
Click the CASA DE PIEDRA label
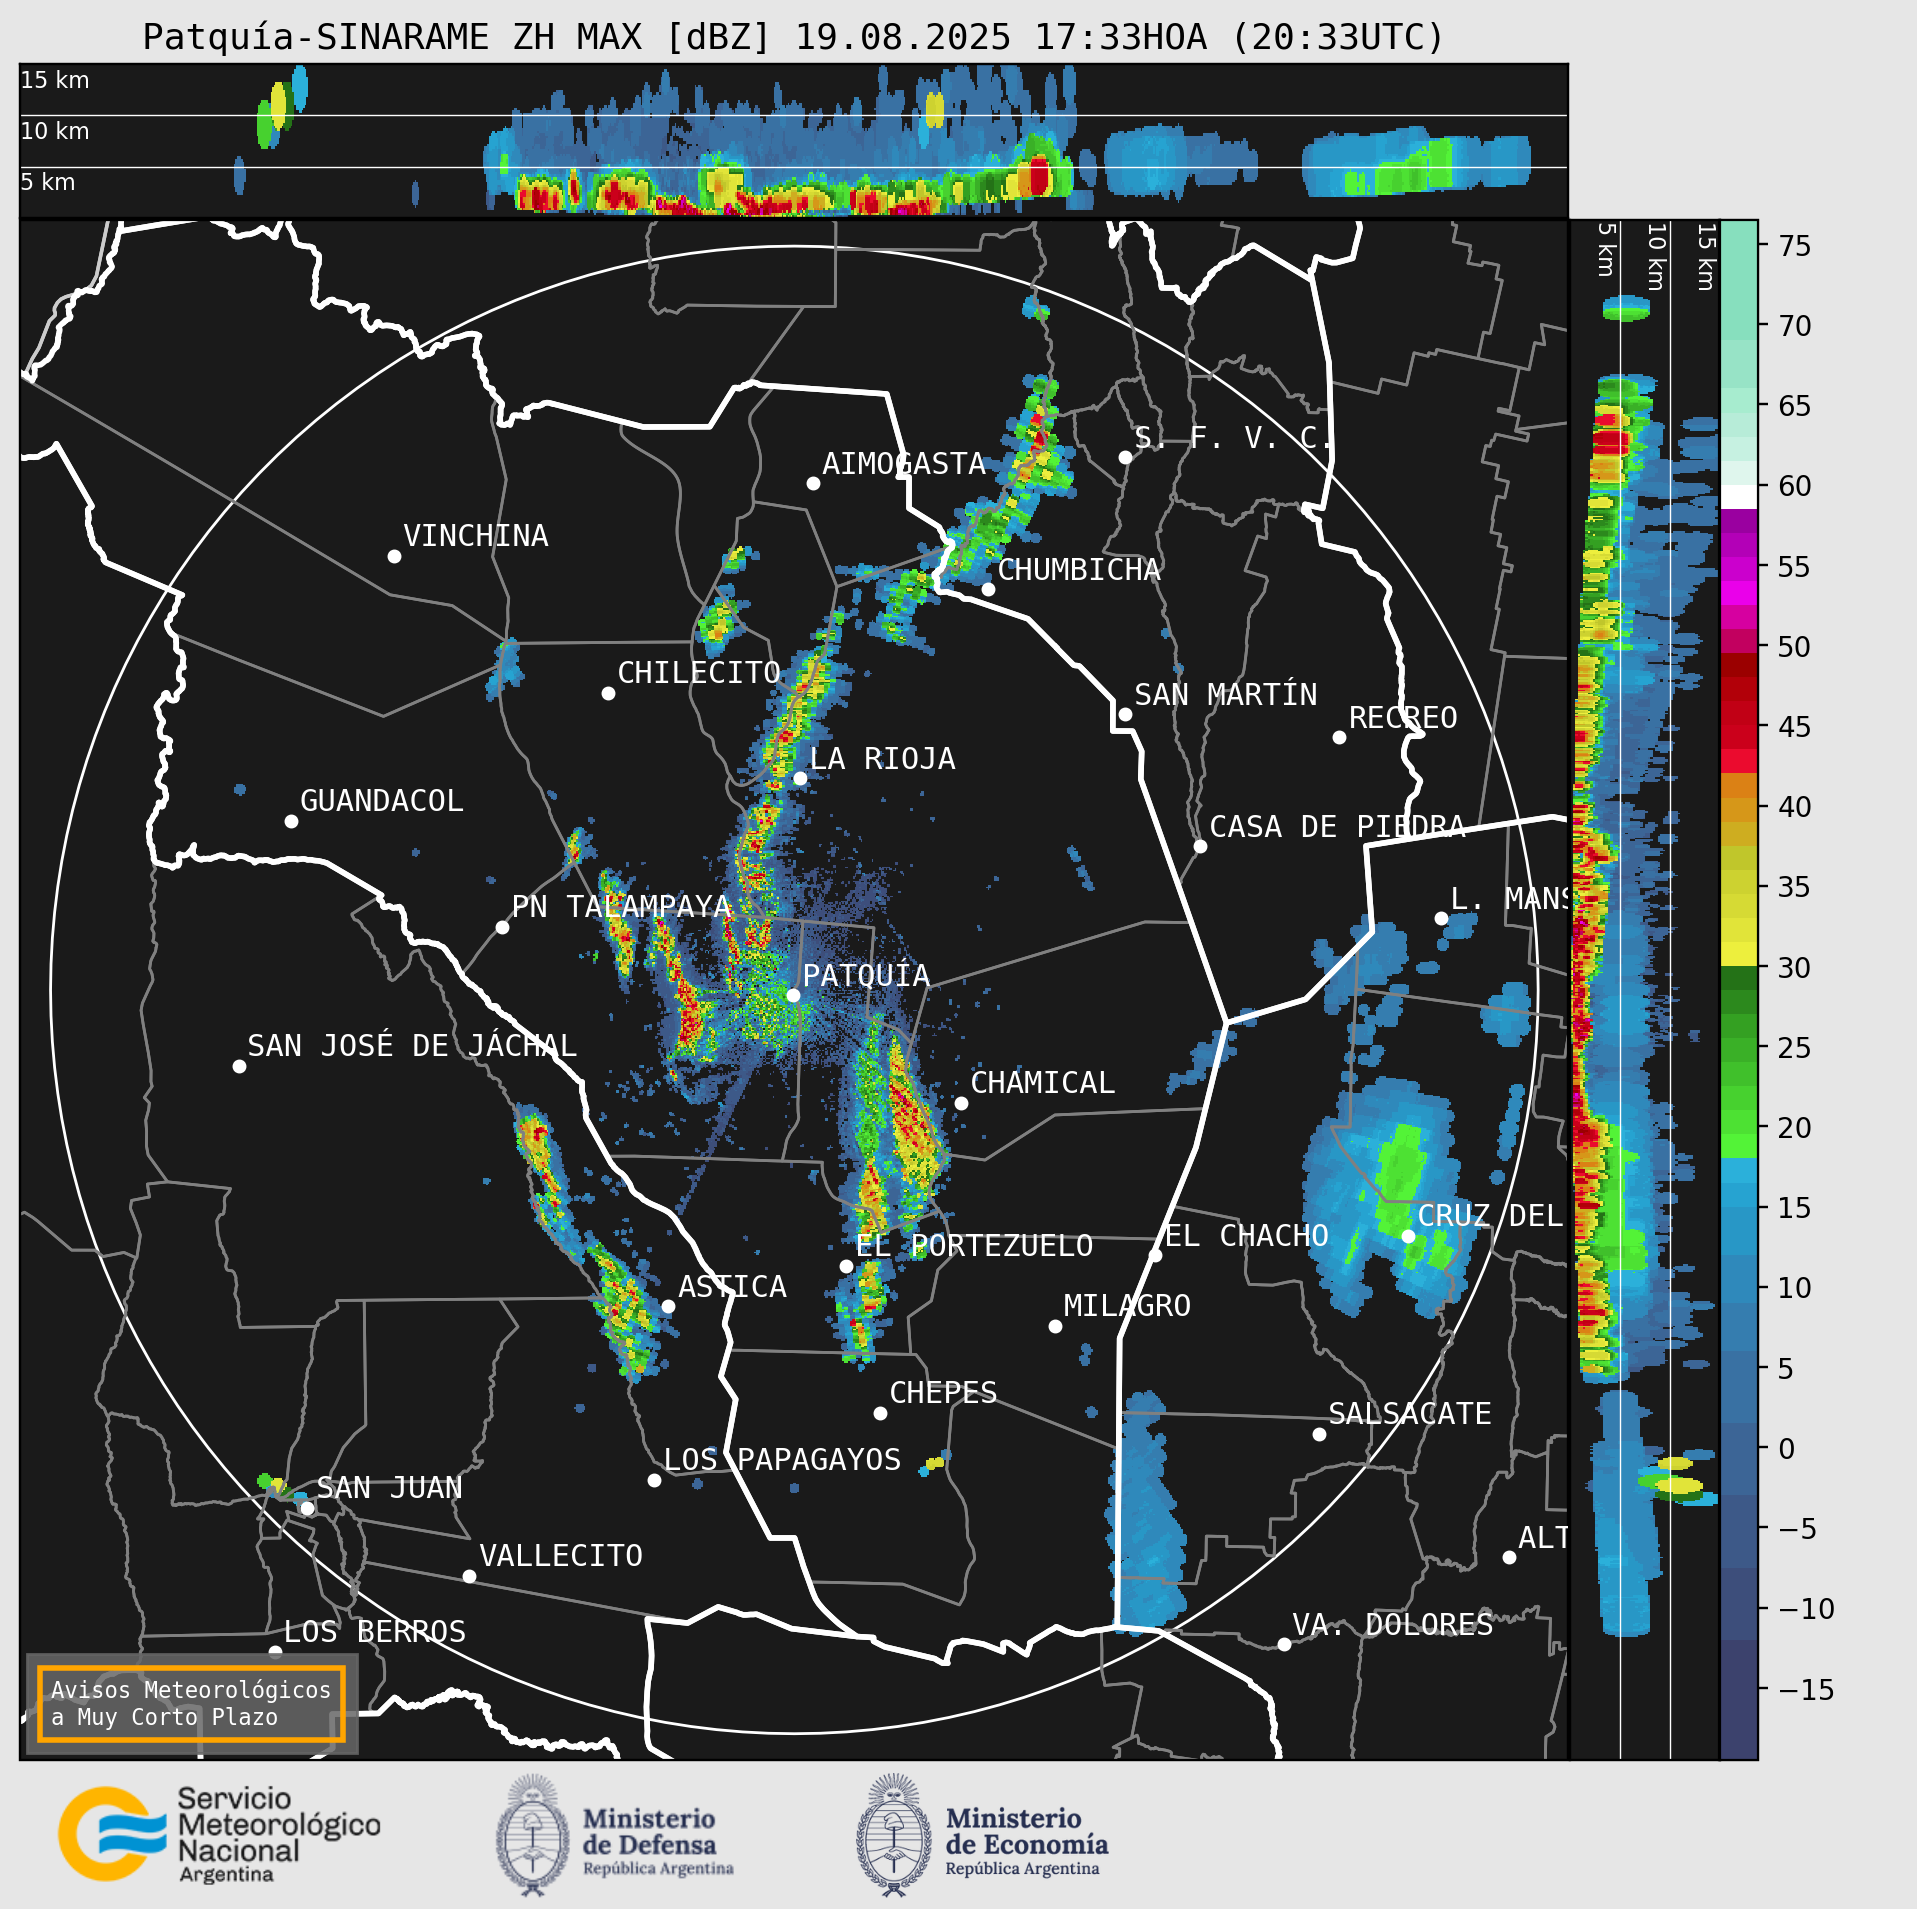(x=1338, y=826)
